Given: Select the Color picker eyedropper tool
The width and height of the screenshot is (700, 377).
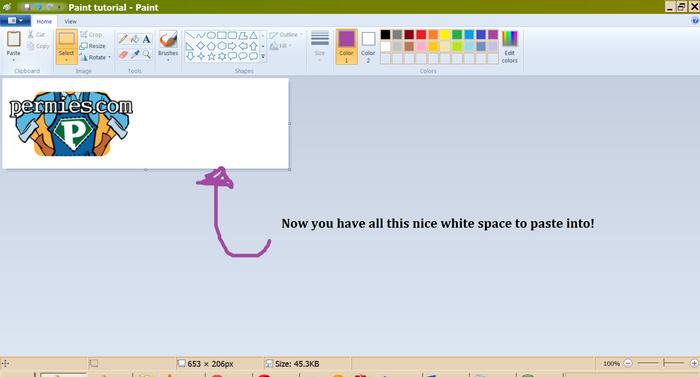Looking at the screenshot, I should click(135, 54).
